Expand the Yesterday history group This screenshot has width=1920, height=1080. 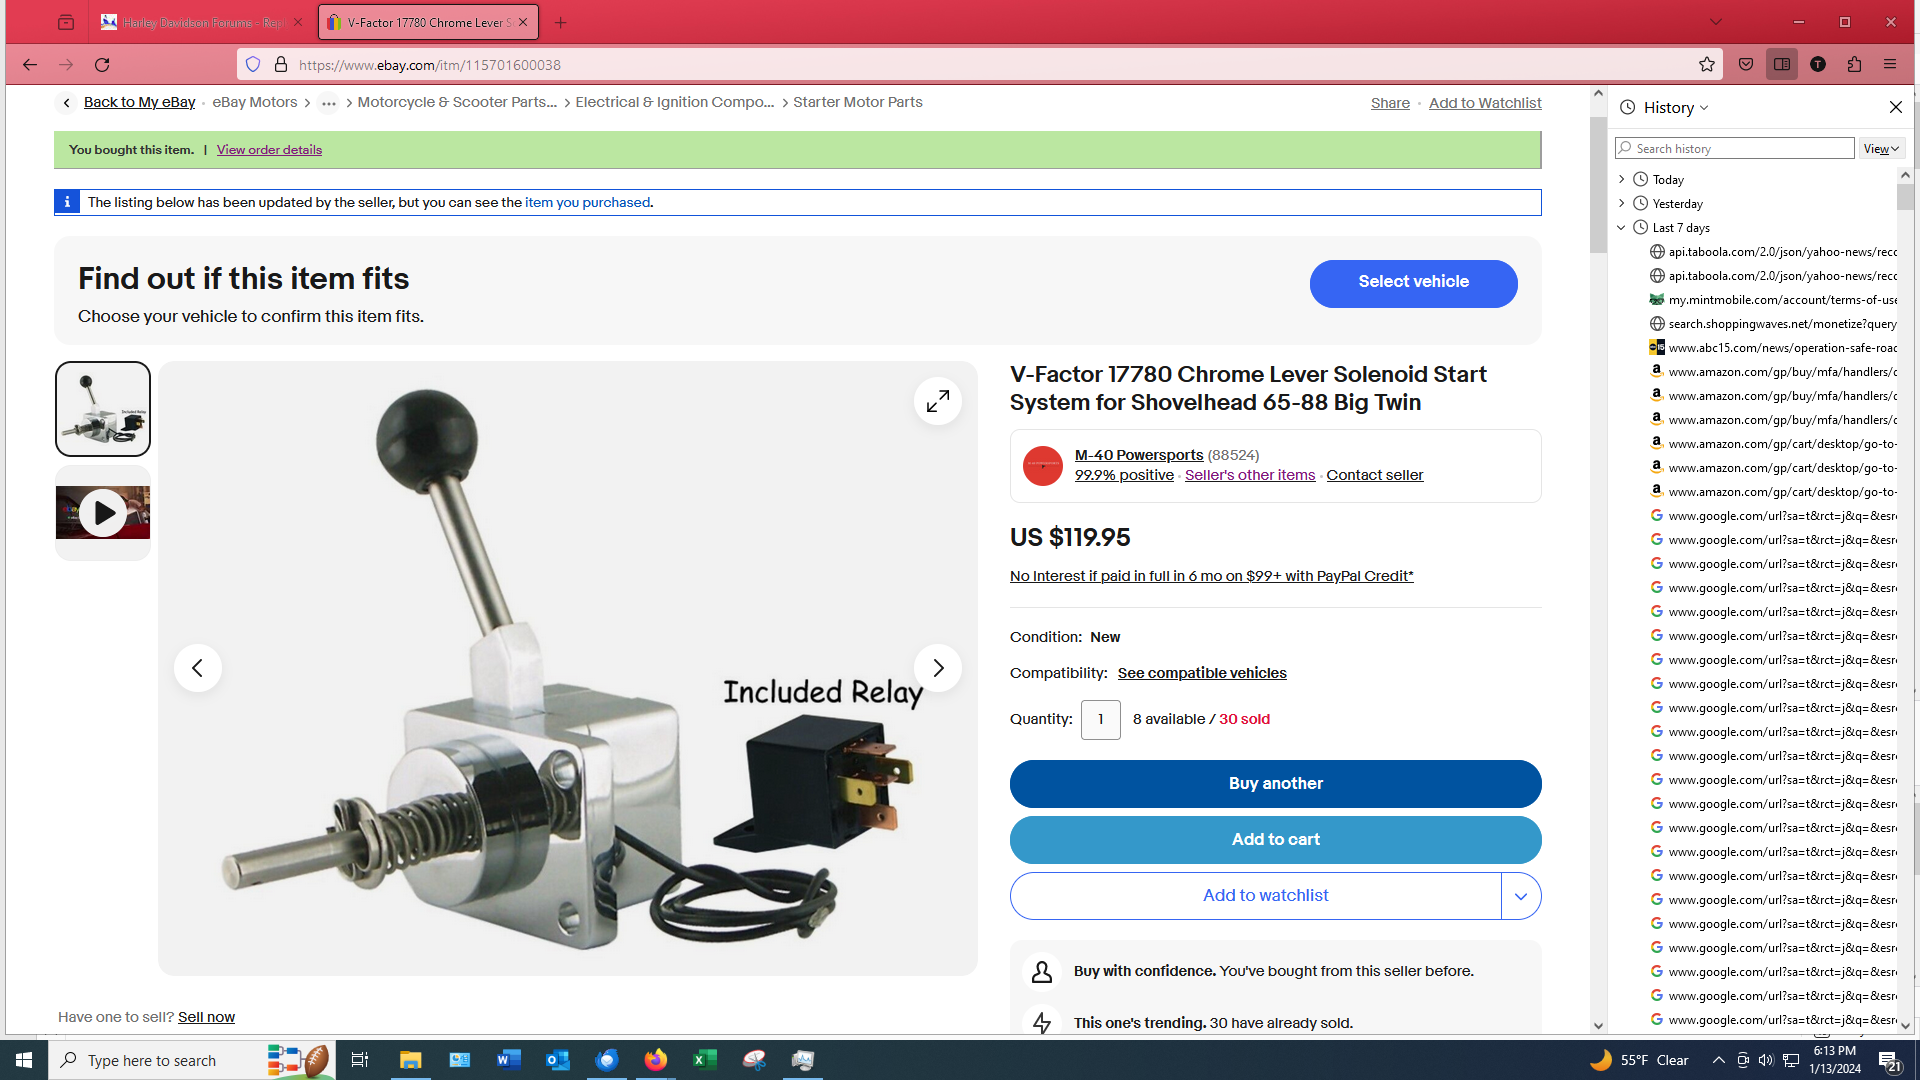(1622, 204)
